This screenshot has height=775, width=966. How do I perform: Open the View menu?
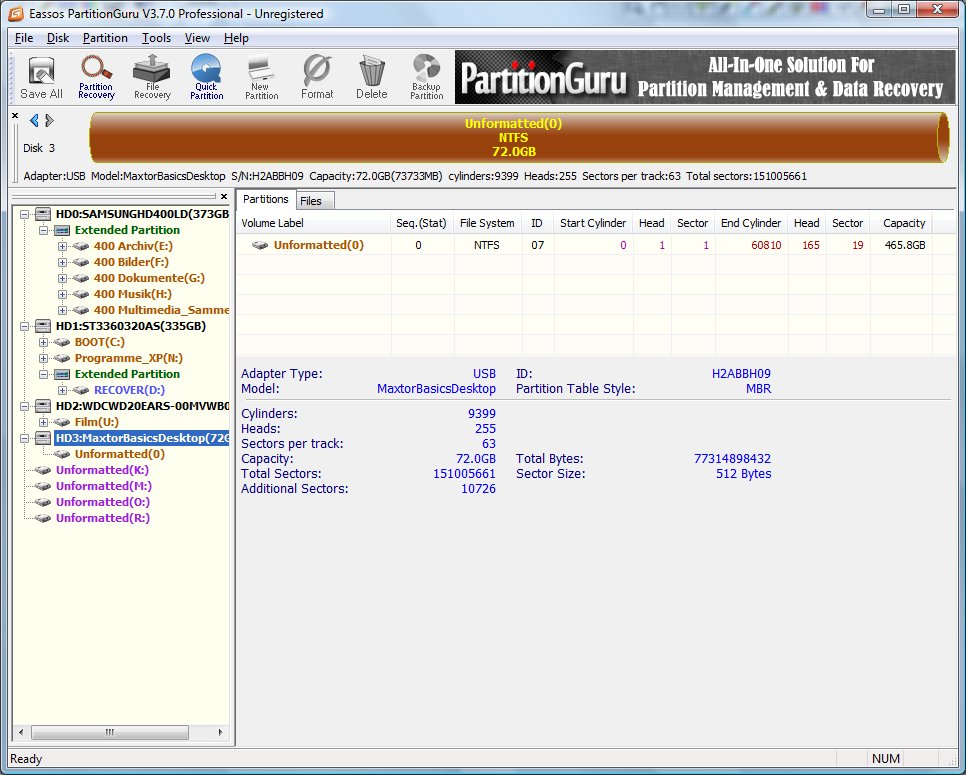(x=197, y=38)
